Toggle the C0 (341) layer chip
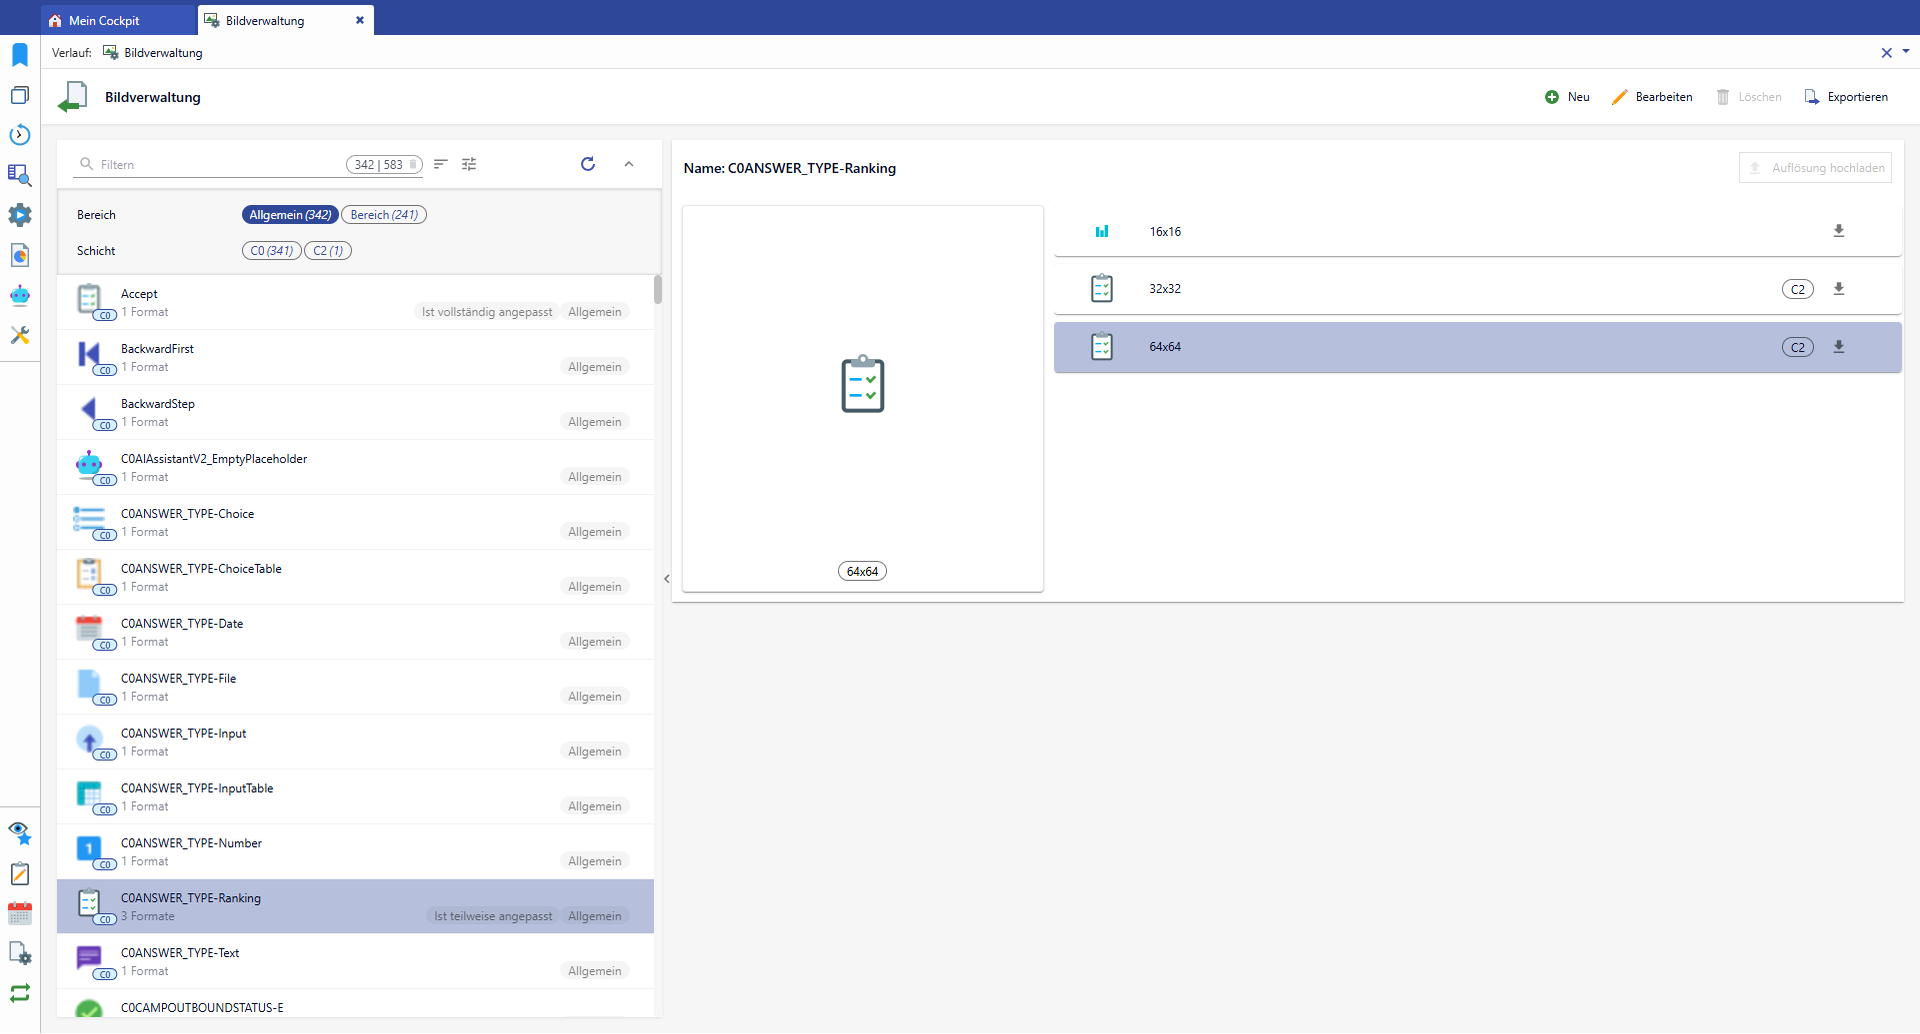 (272, 251)
